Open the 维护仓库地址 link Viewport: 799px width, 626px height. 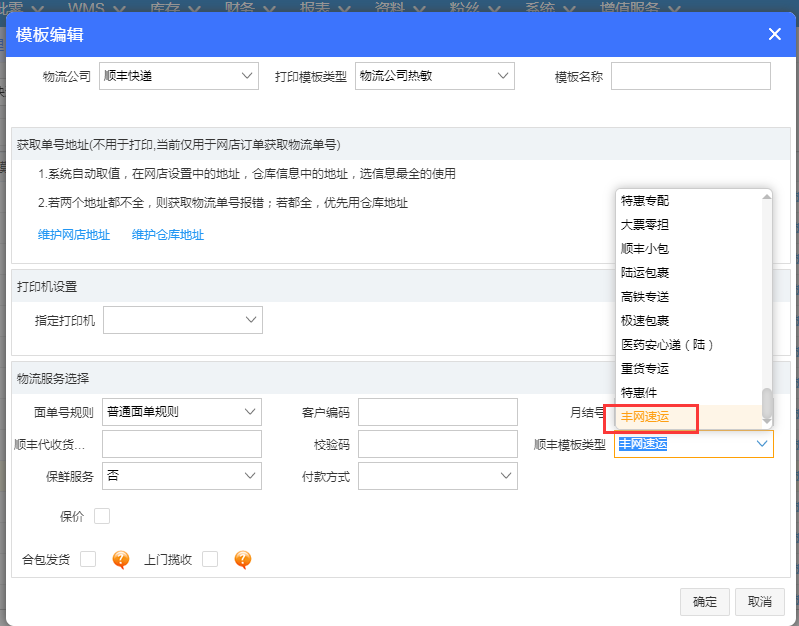pos(168,235)
